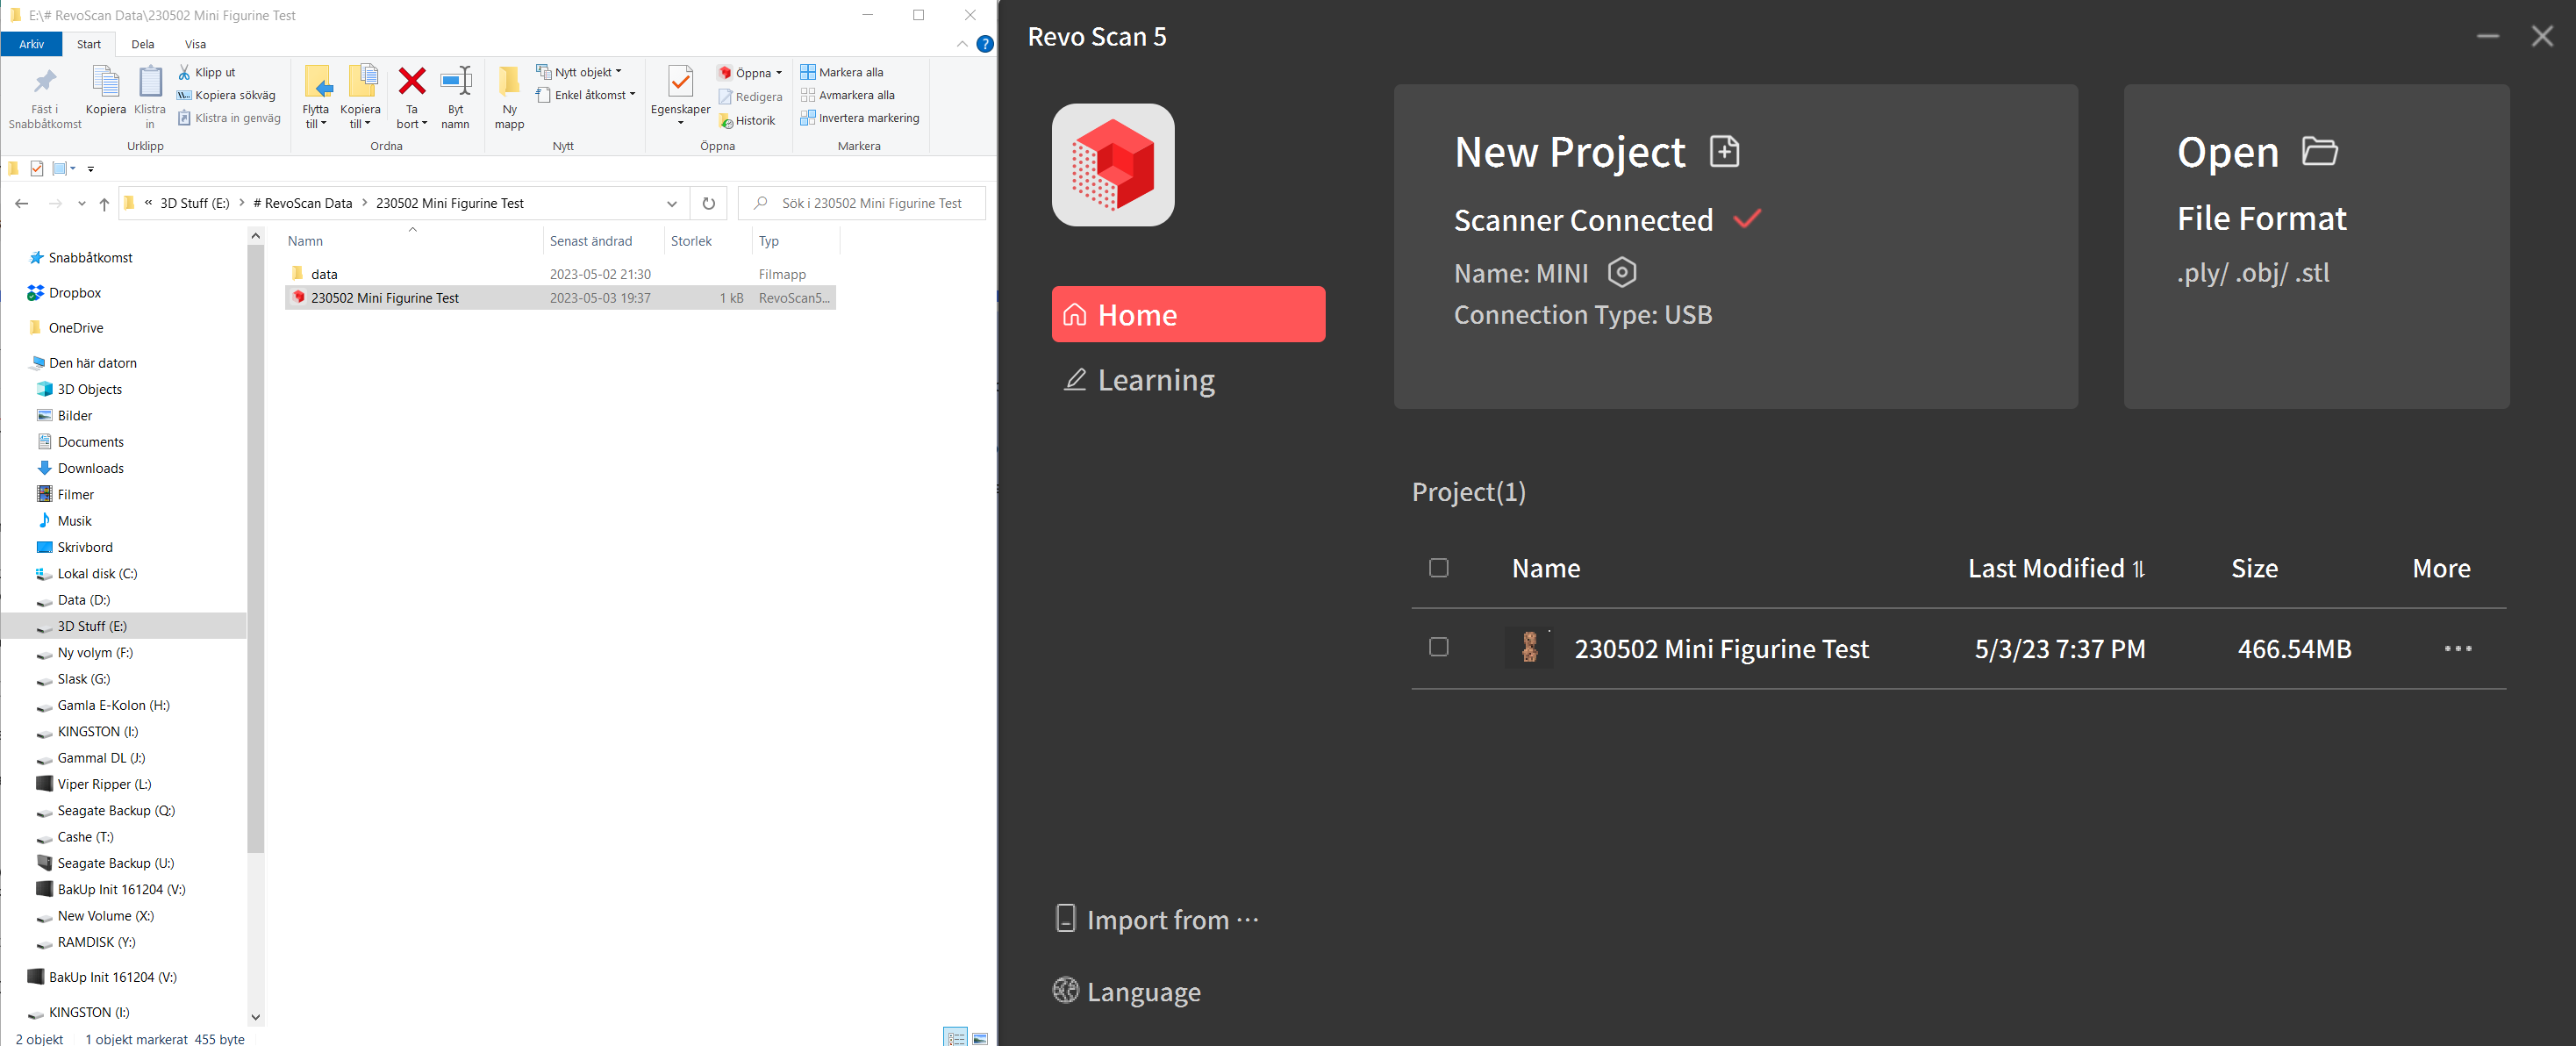Open scanner settings hexagon icon next to MINI

point(1621,272)
